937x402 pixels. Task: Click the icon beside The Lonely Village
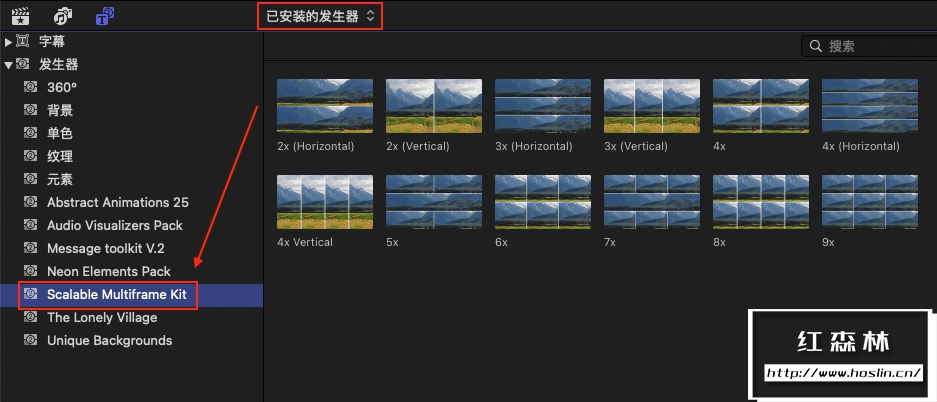tap(30, 317)
